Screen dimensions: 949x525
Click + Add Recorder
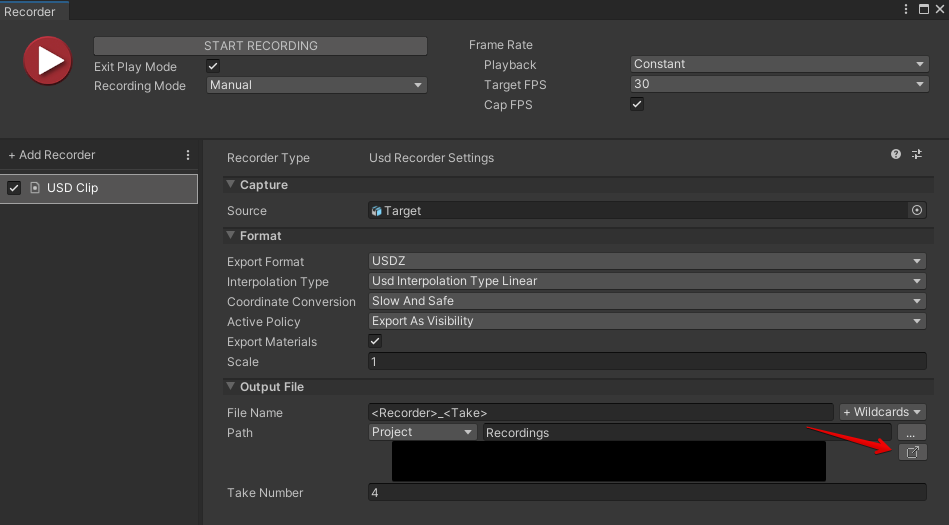[52, 155]
